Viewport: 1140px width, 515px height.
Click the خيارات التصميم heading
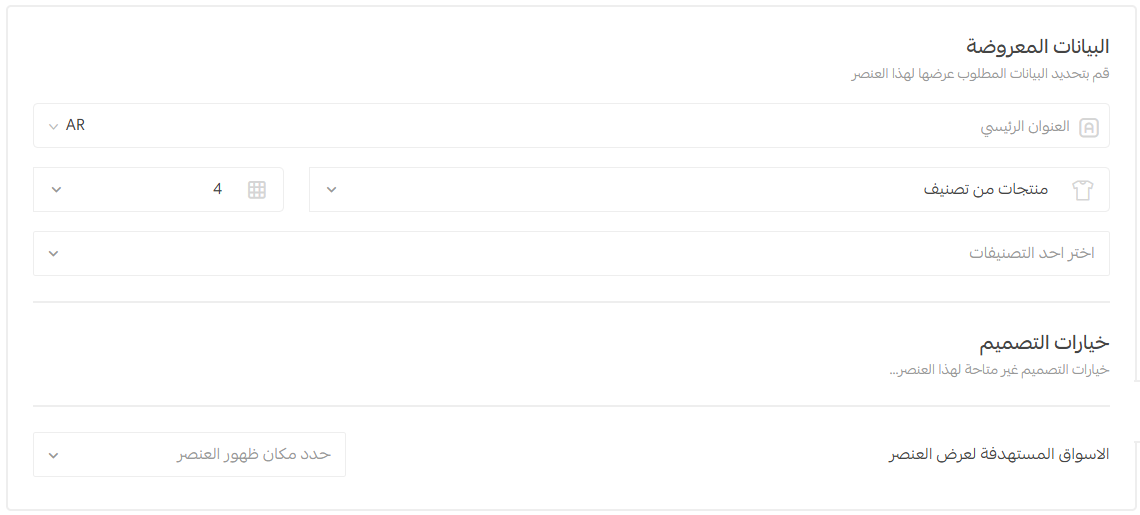tap(1044, 343)
